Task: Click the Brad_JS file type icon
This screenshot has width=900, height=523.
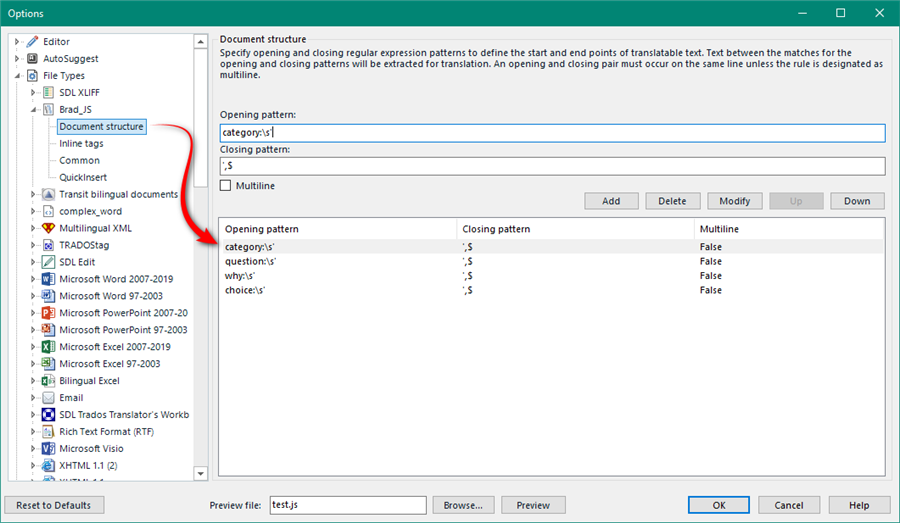Action: (x=49, y=109)
